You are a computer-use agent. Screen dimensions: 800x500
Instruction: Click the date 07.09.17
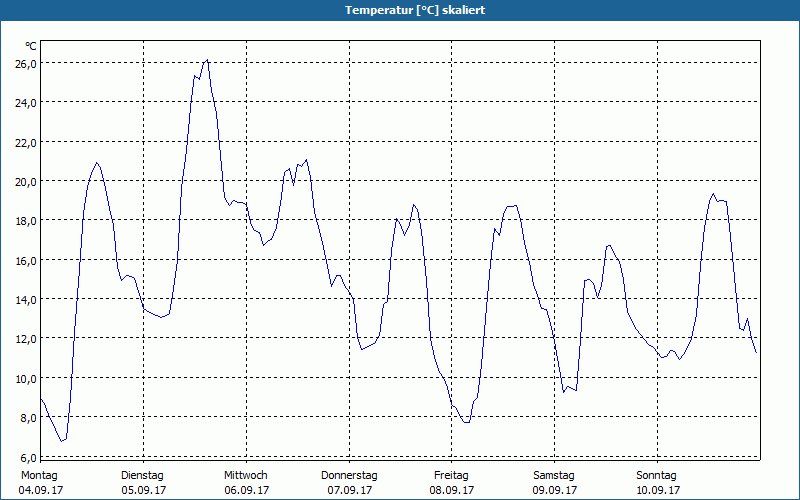(350, 490)
